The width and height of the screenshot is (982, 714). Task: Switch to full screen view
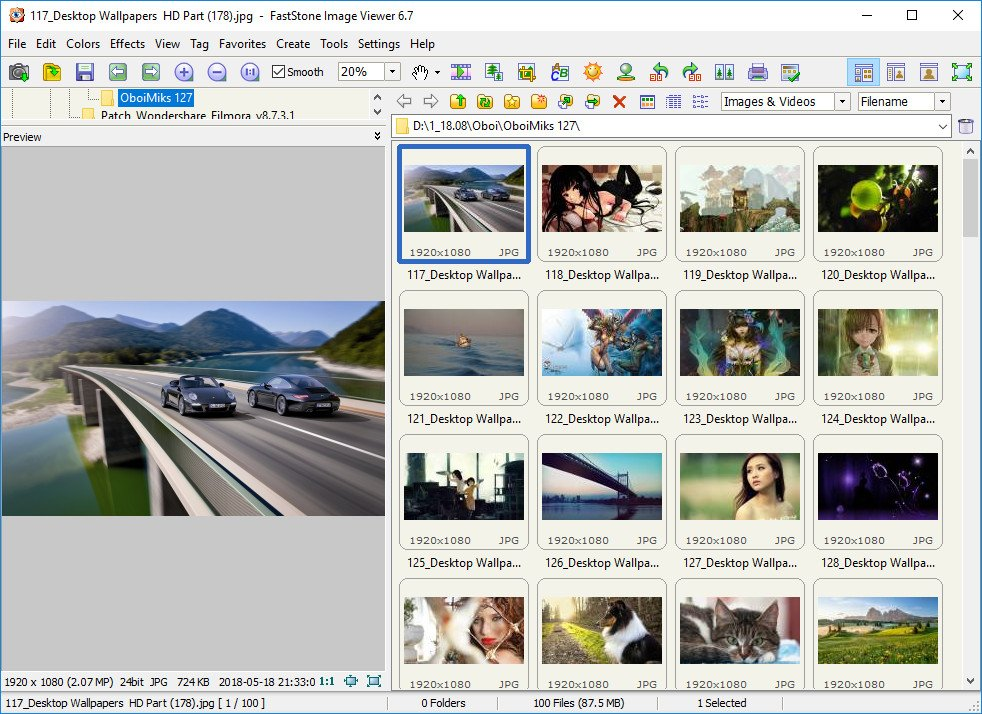(x=963, y=72)
